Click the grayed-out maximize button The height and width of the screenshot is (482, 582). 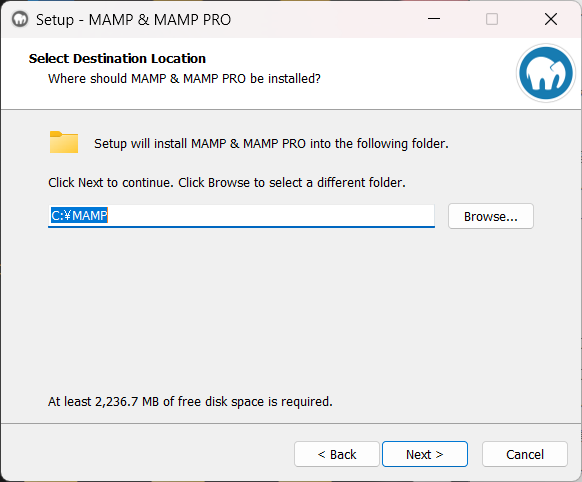tap(492, 19)
